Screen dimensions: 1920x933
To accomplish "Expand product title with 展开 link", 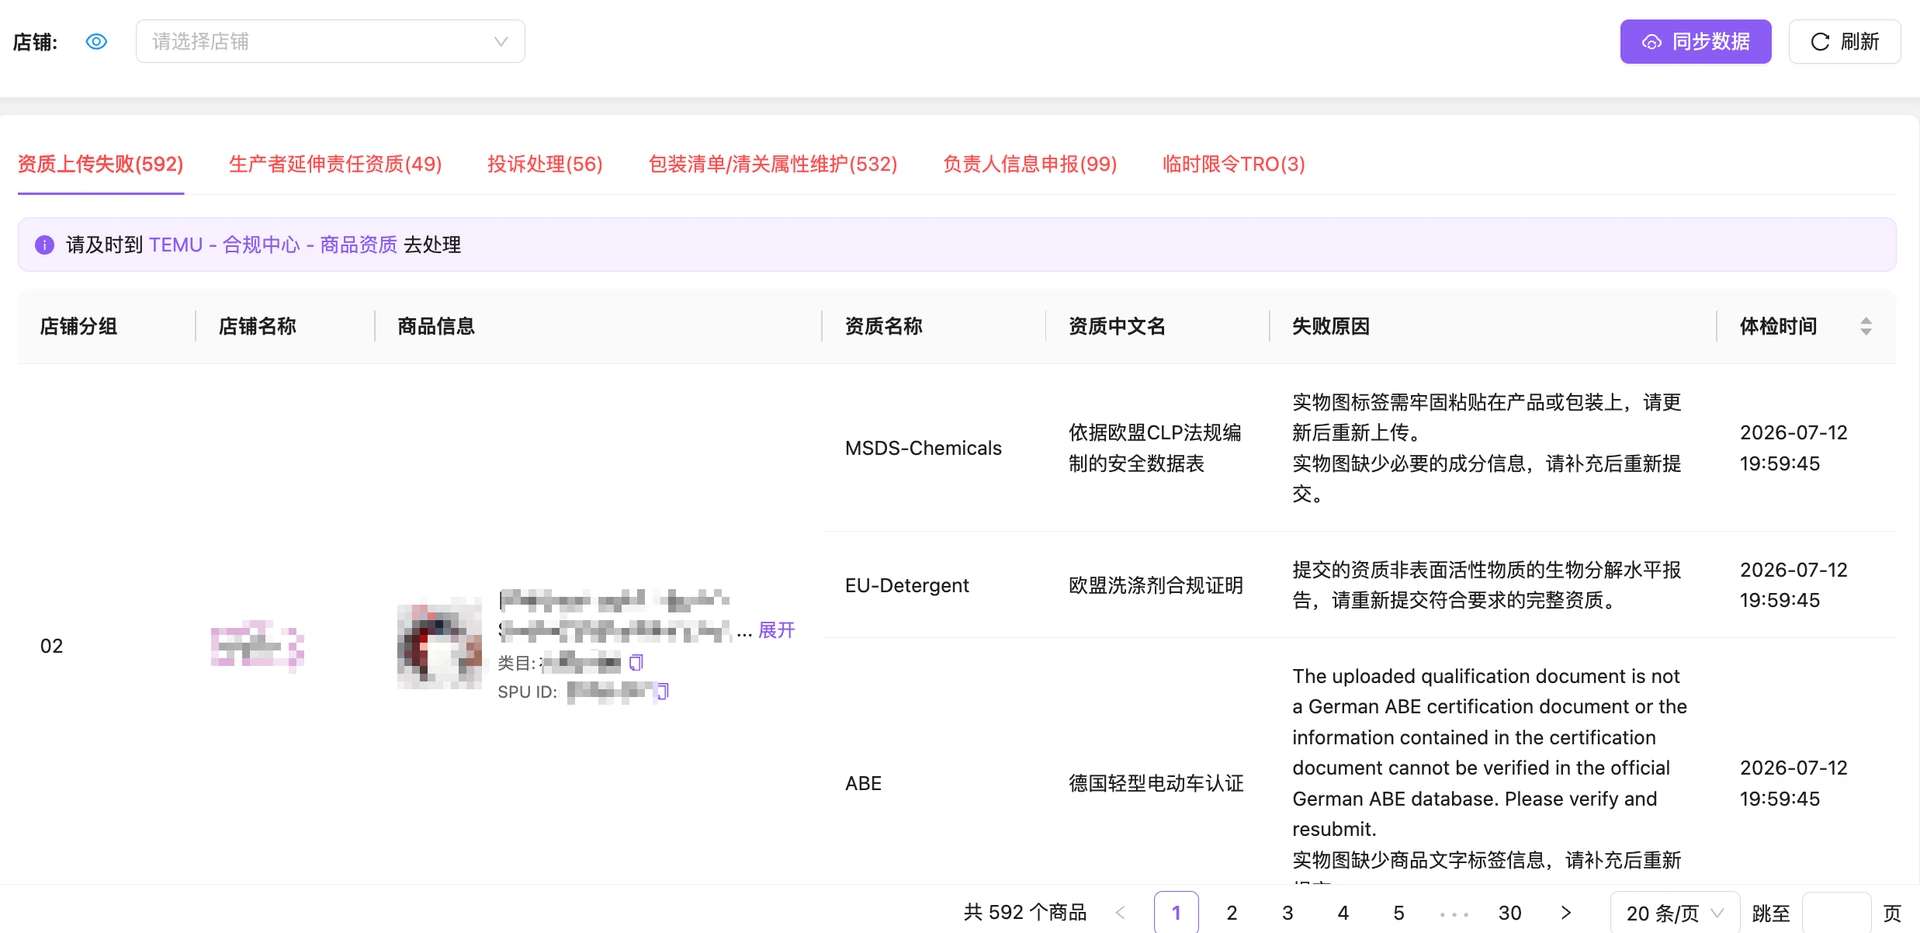I will point(776,630).
